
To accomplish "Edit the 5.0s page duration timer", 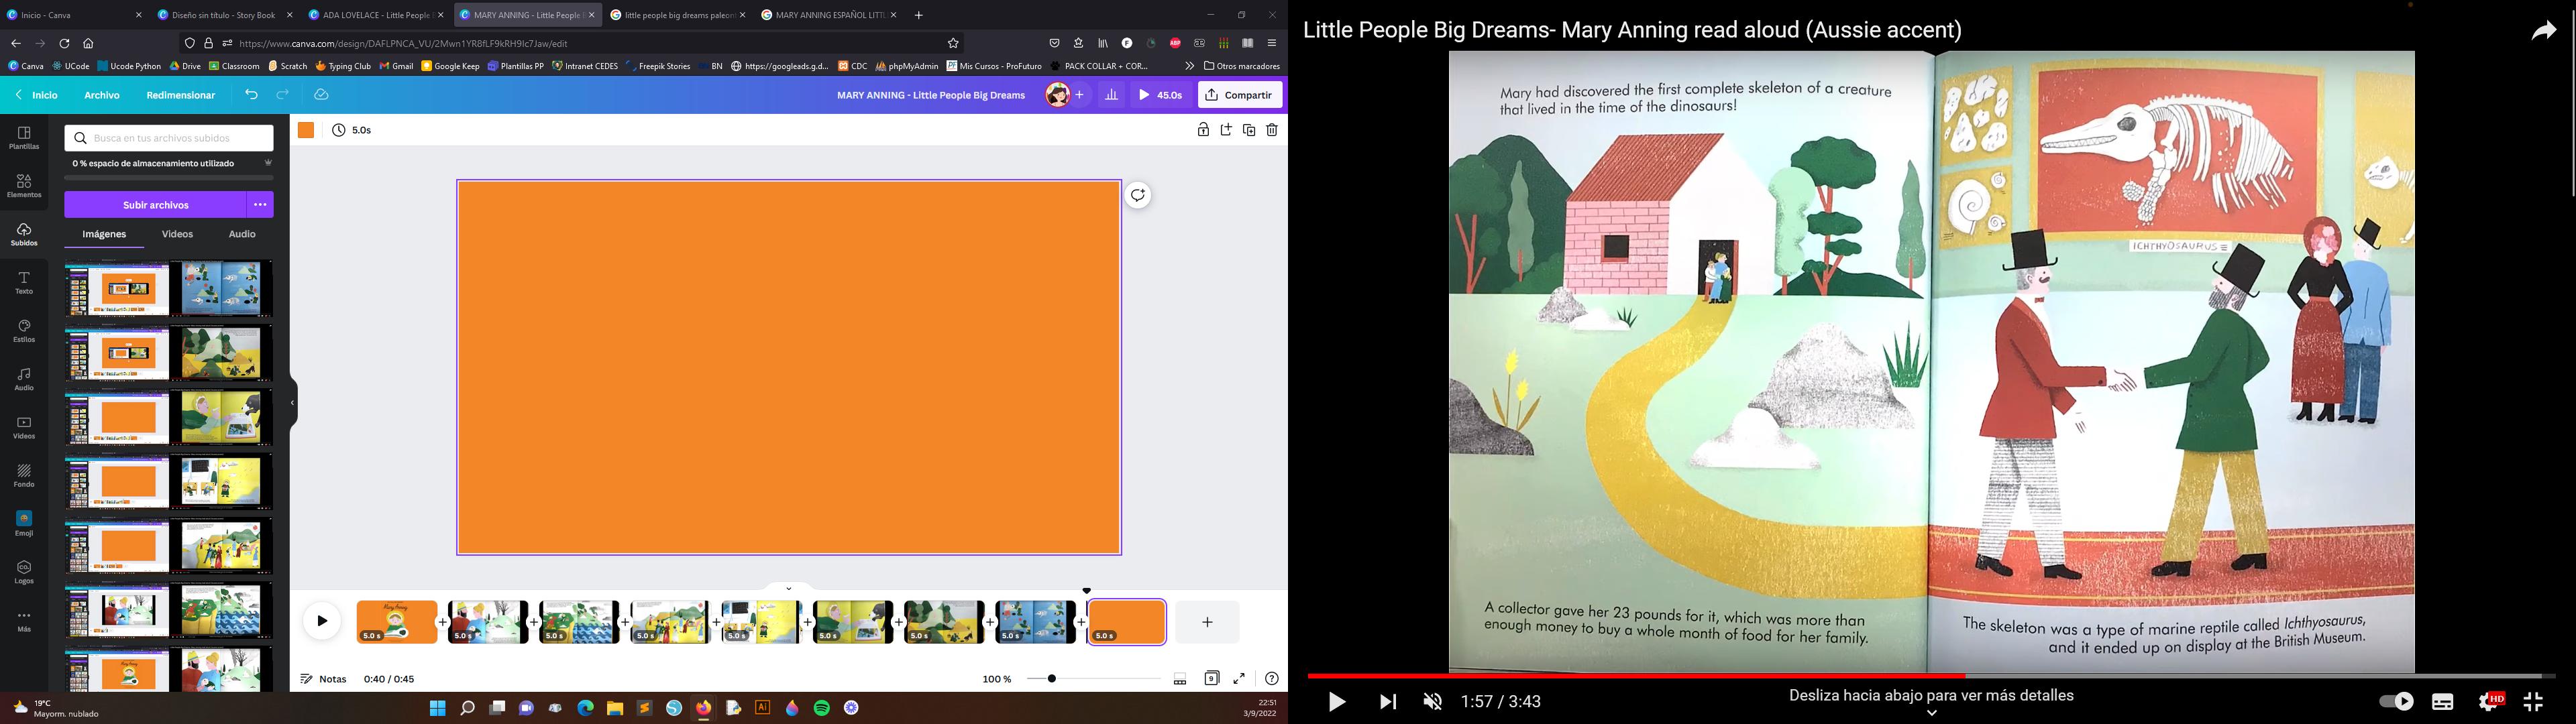I will [352, 130].
